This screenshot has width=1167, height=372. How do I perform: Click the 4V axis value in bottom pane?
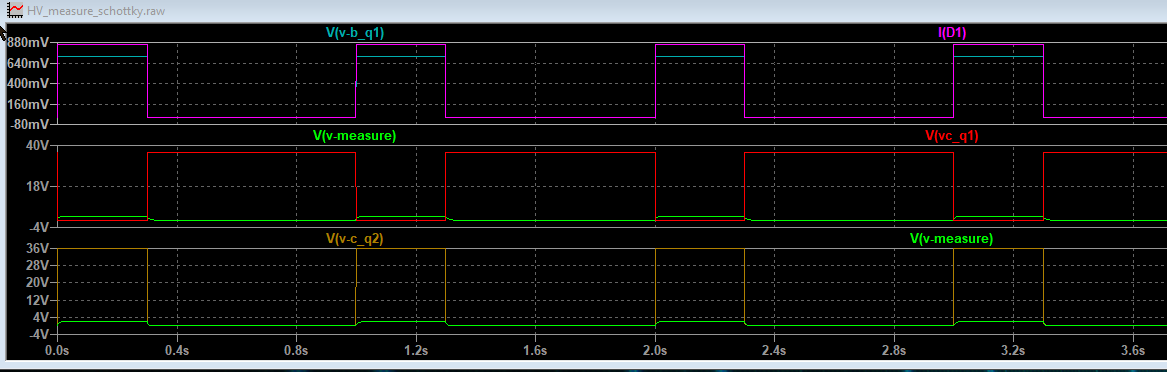pos(40,317)
